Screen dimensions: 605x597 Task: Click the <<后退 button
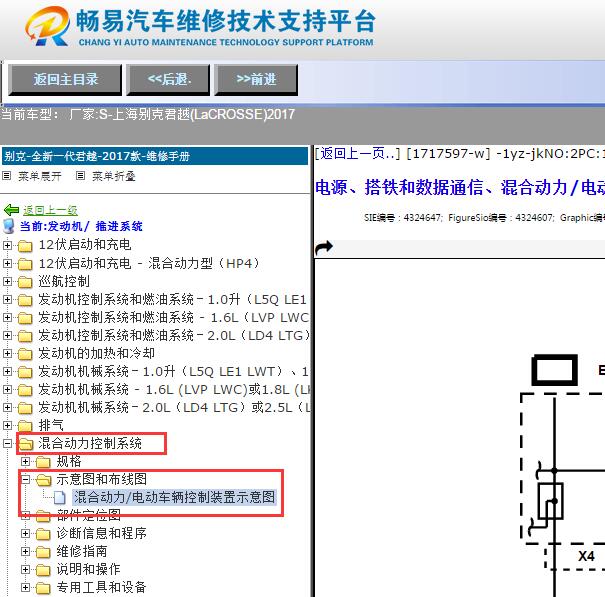click(168, 80)
